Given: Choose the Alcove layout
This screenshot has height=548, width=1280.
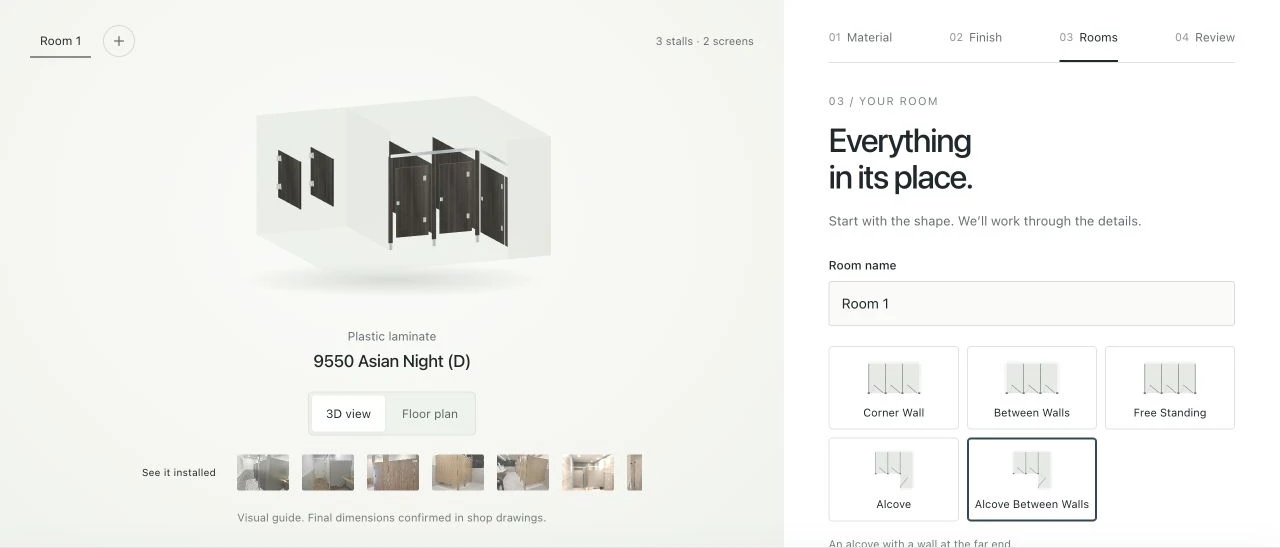Looking at the screenshot, I should pyautogui.click(x=894, y=479).
